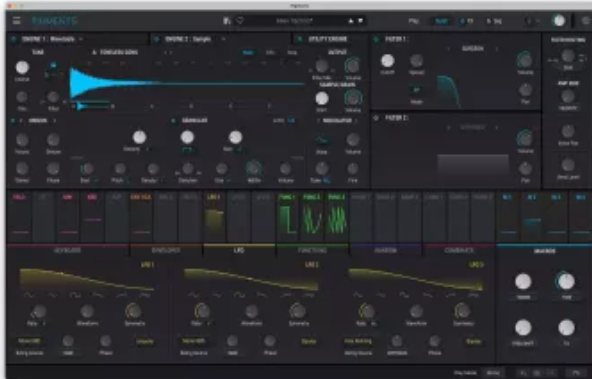Choose the sine shape icon for LFO 1
592x379 pixels.
pos(29,295)
